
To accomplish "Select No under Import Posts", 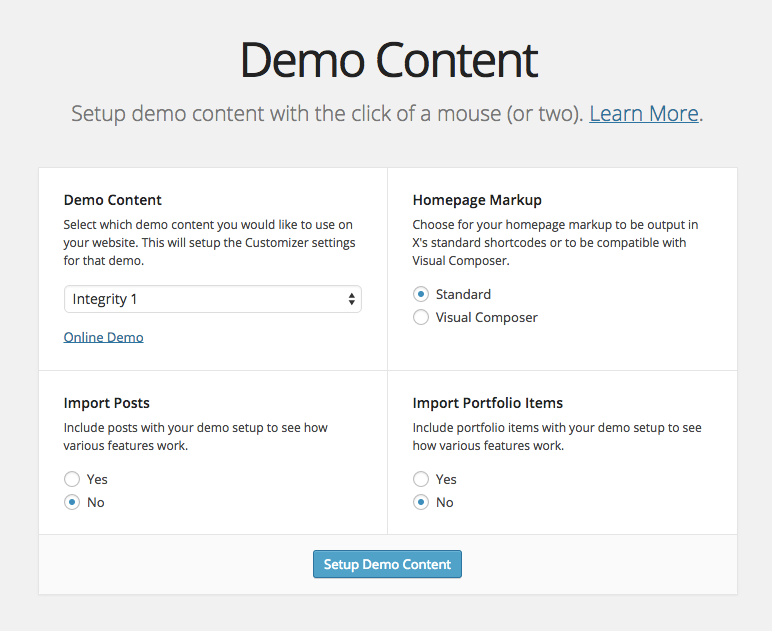I will tap(72, 502).
